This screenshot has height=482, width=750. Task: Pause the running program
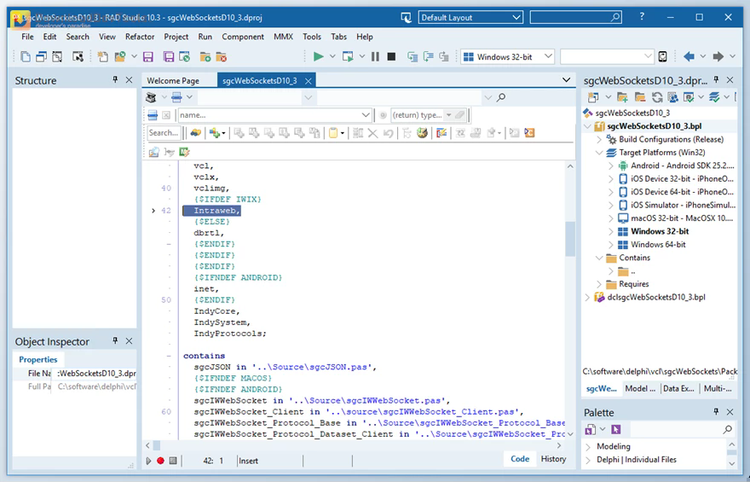375,56
